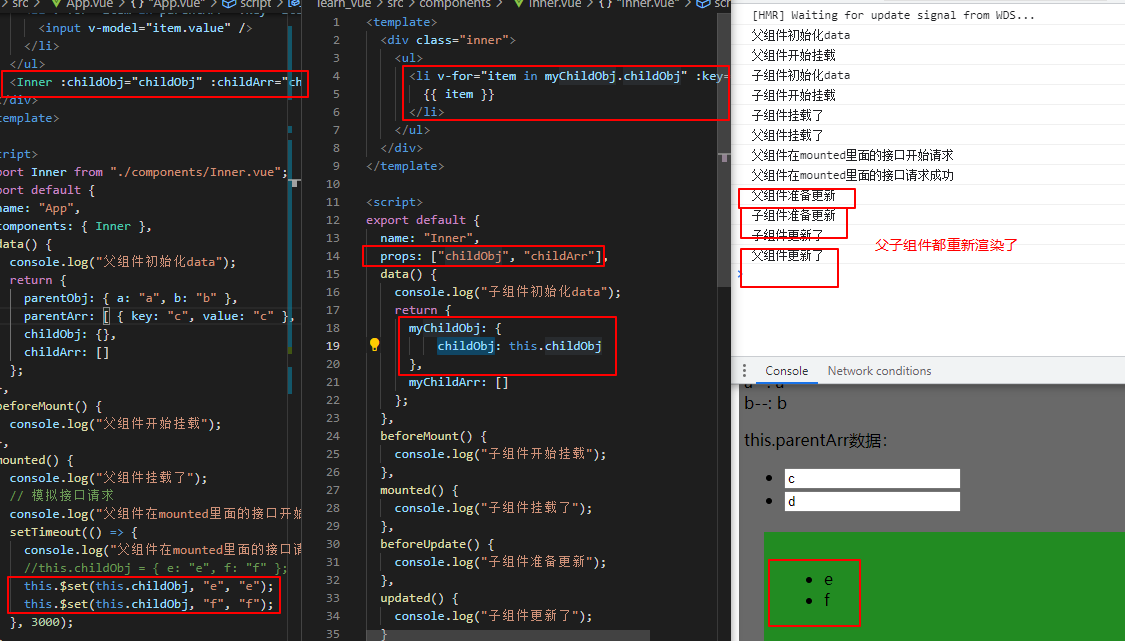Click line number 30 in the Inner.vue gutter

(333, 544)
